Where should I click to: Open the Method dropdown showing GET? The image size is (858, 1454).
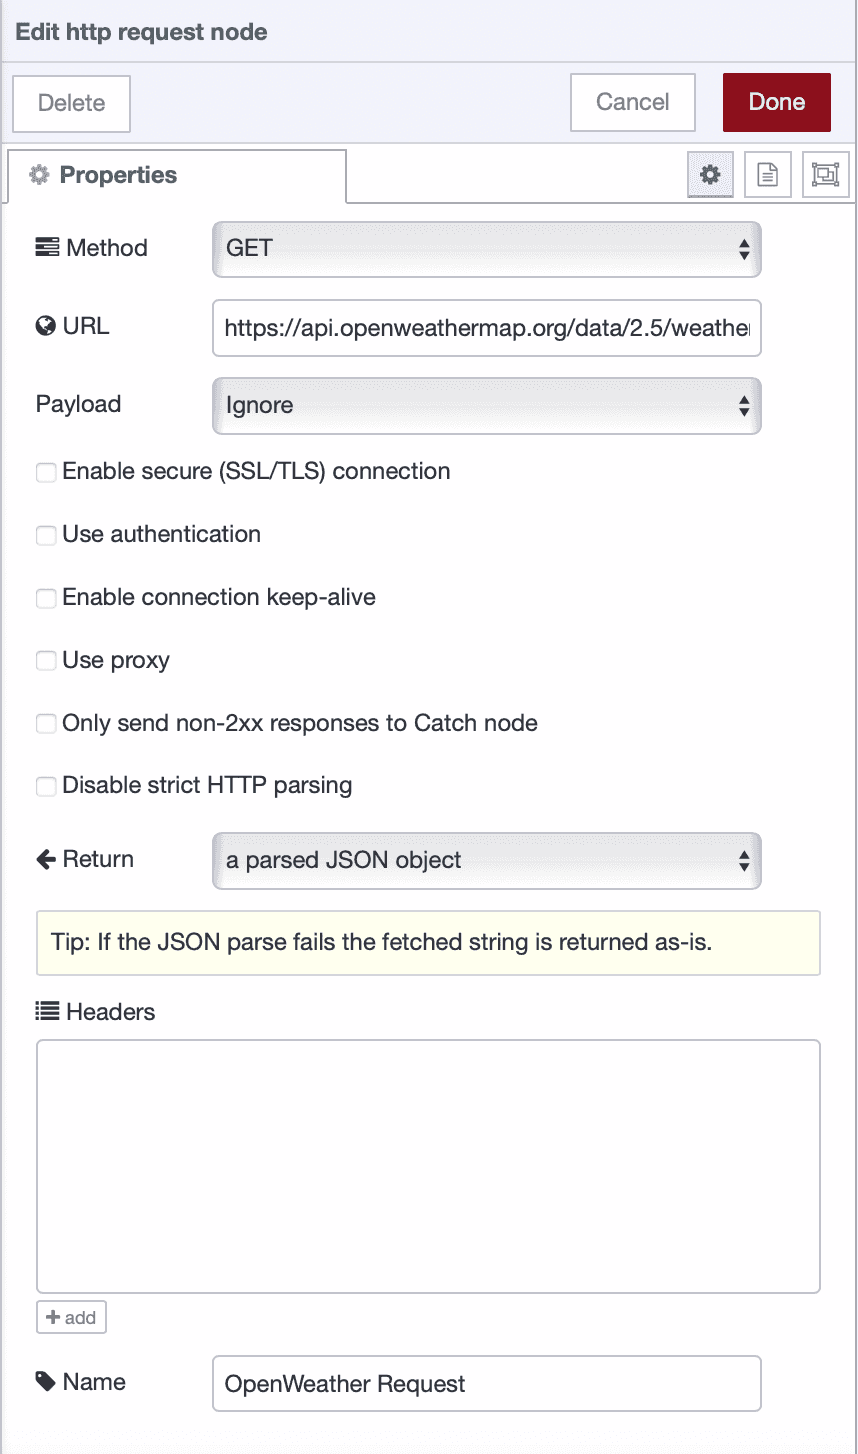(x=487, y=249)
